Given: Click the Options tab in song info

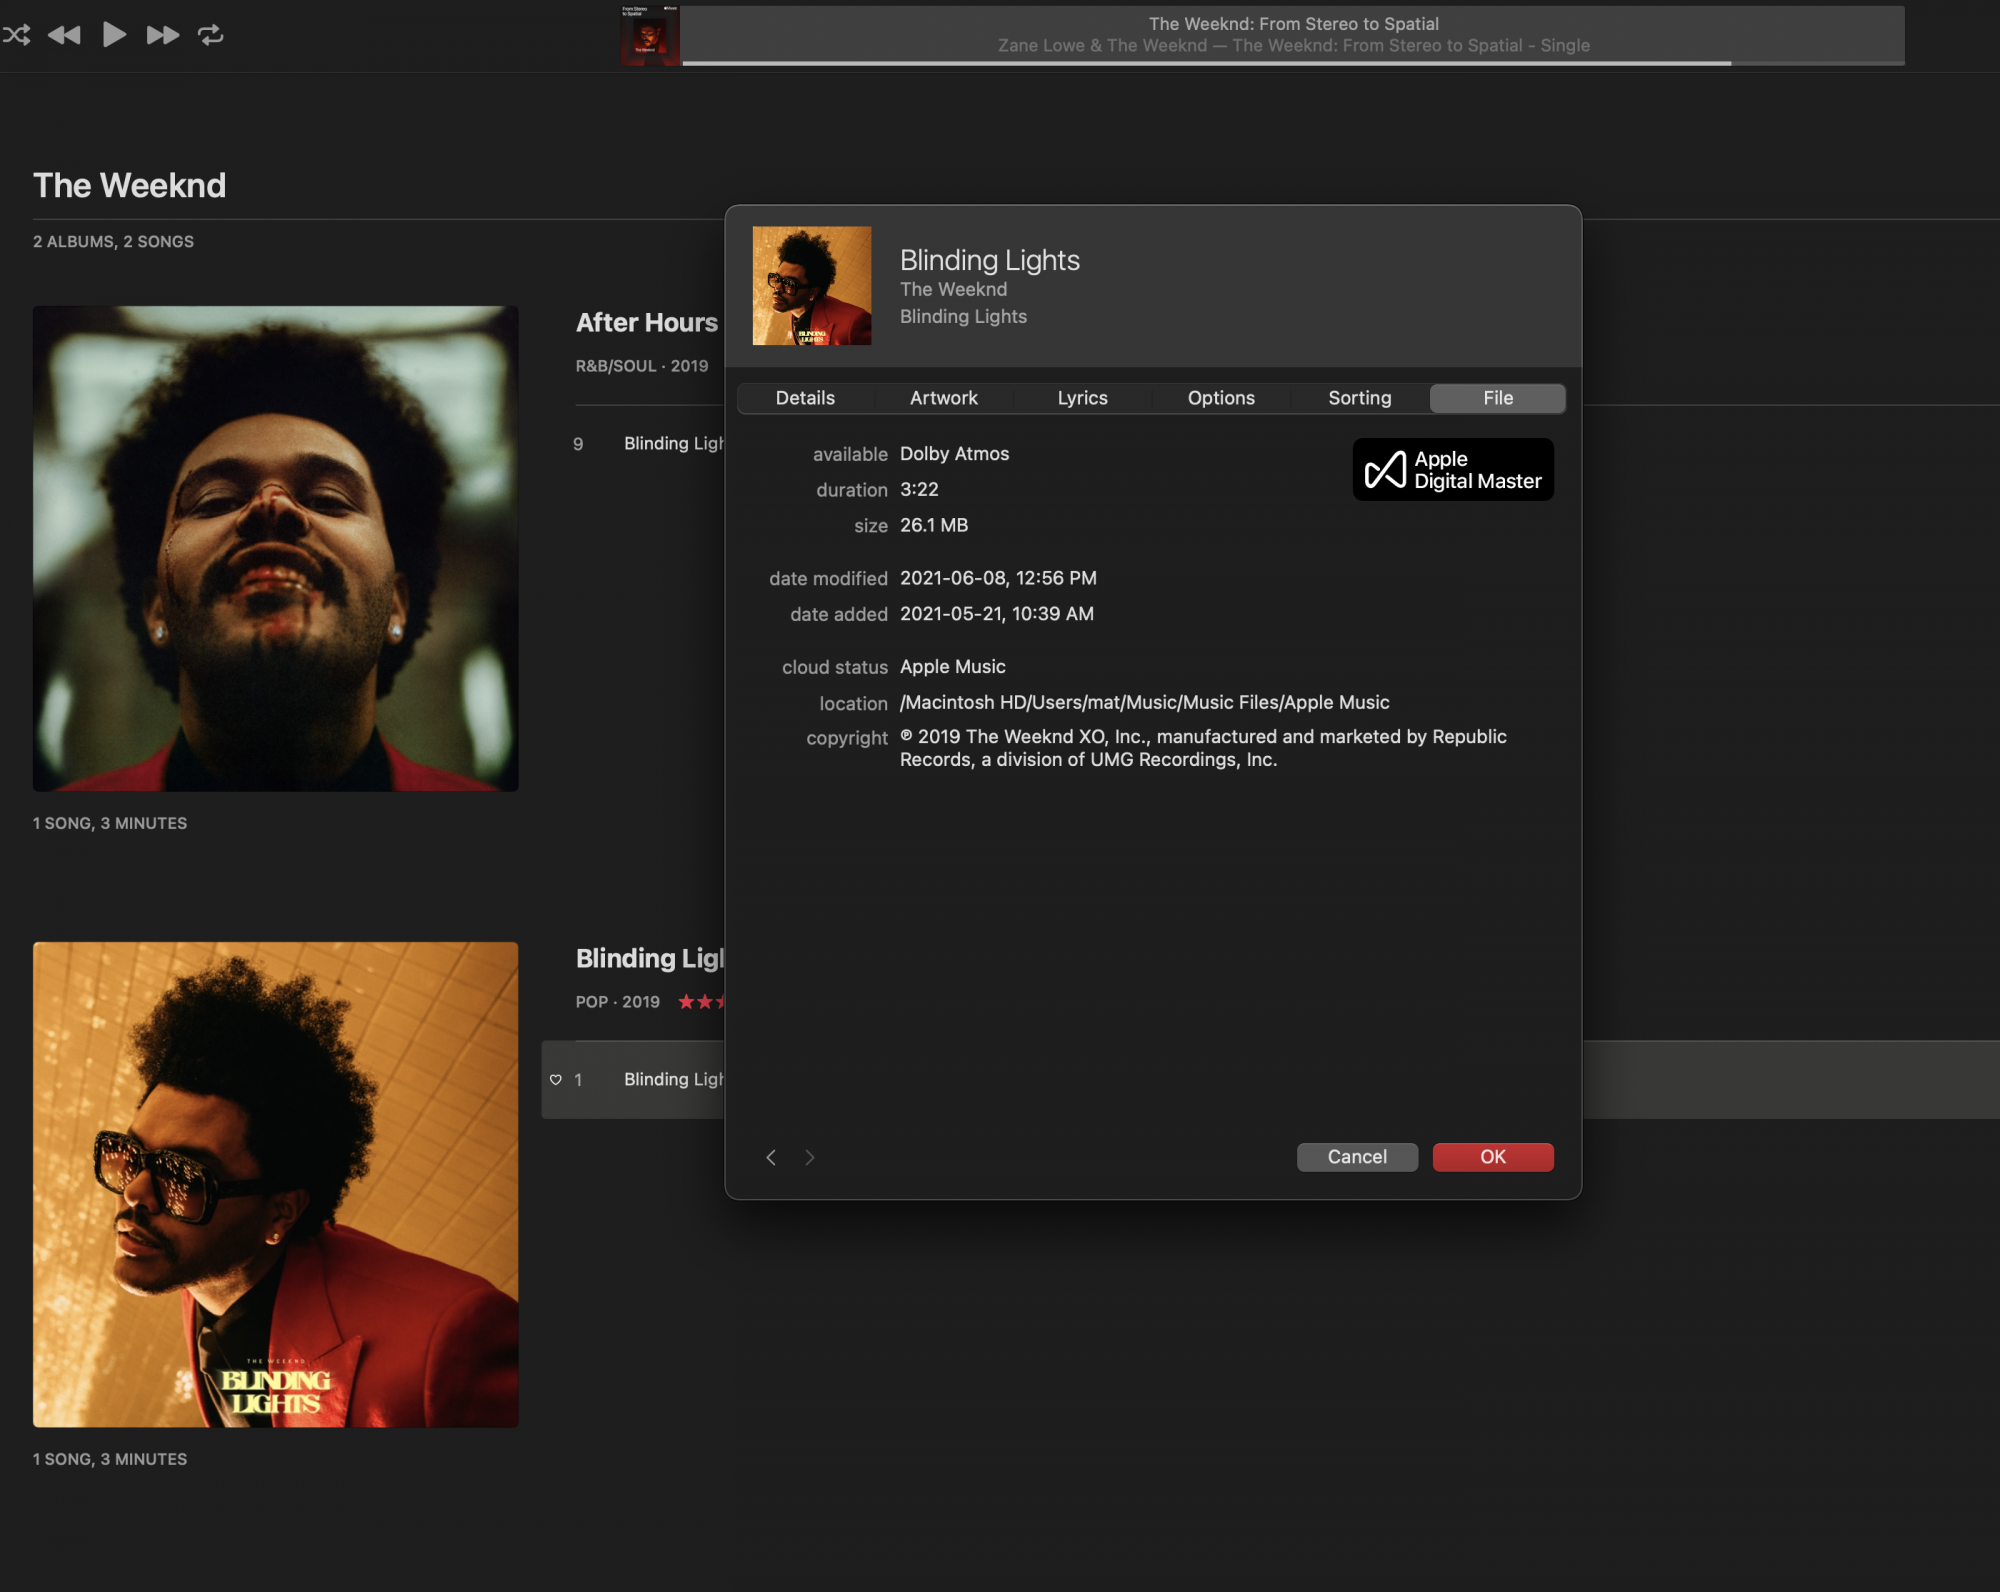Looking at the screenshot, I should (x=1220, y=398).
